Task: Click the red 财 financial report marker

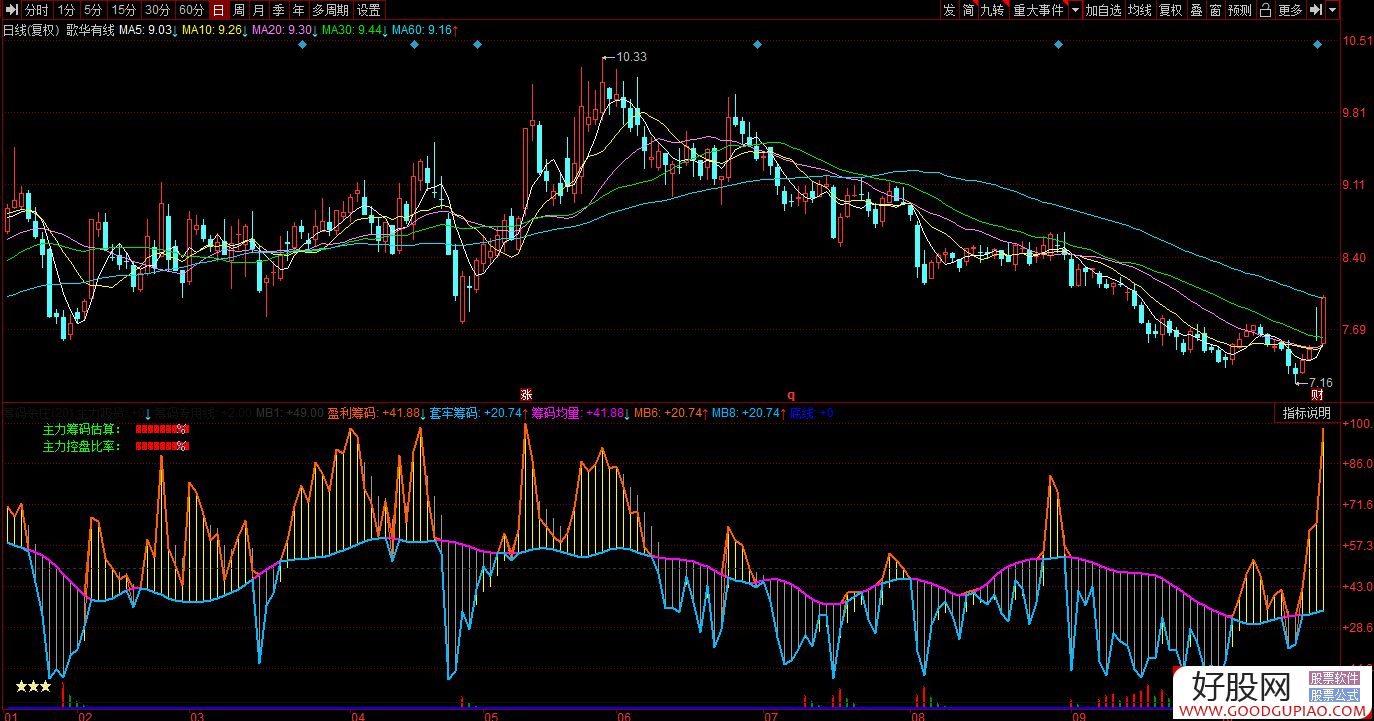Action: pos(1318,395)
